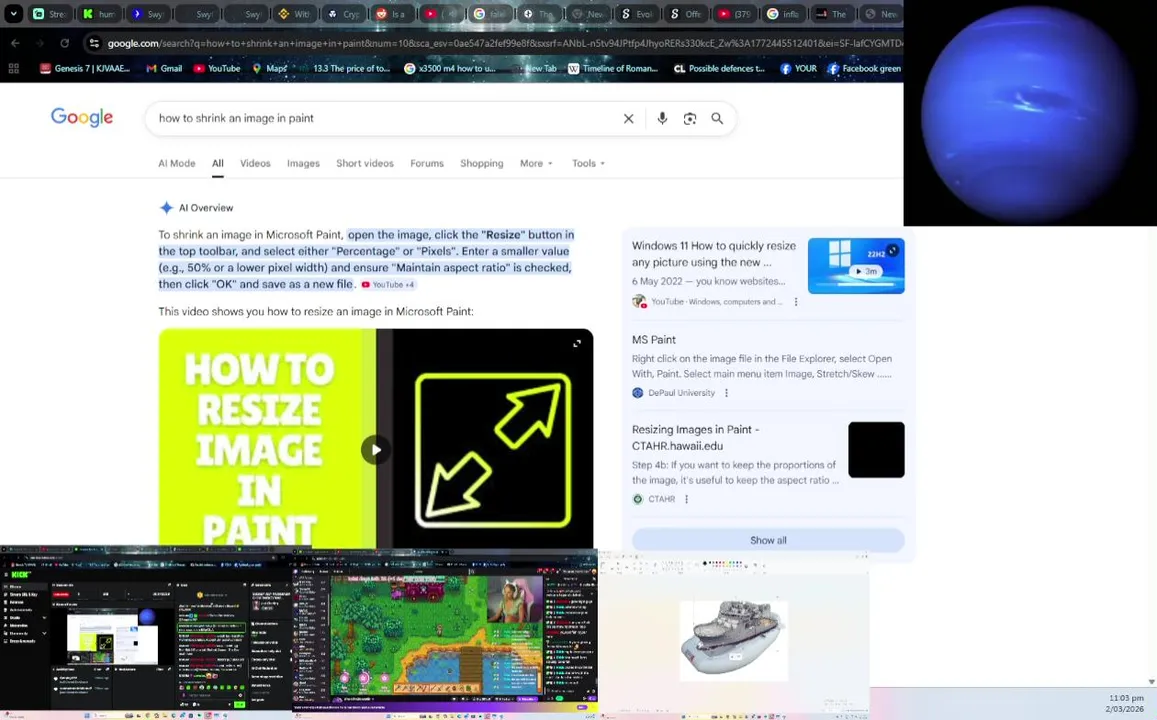
Task: Open options for DePaul University source
Action: click(726, 393)
